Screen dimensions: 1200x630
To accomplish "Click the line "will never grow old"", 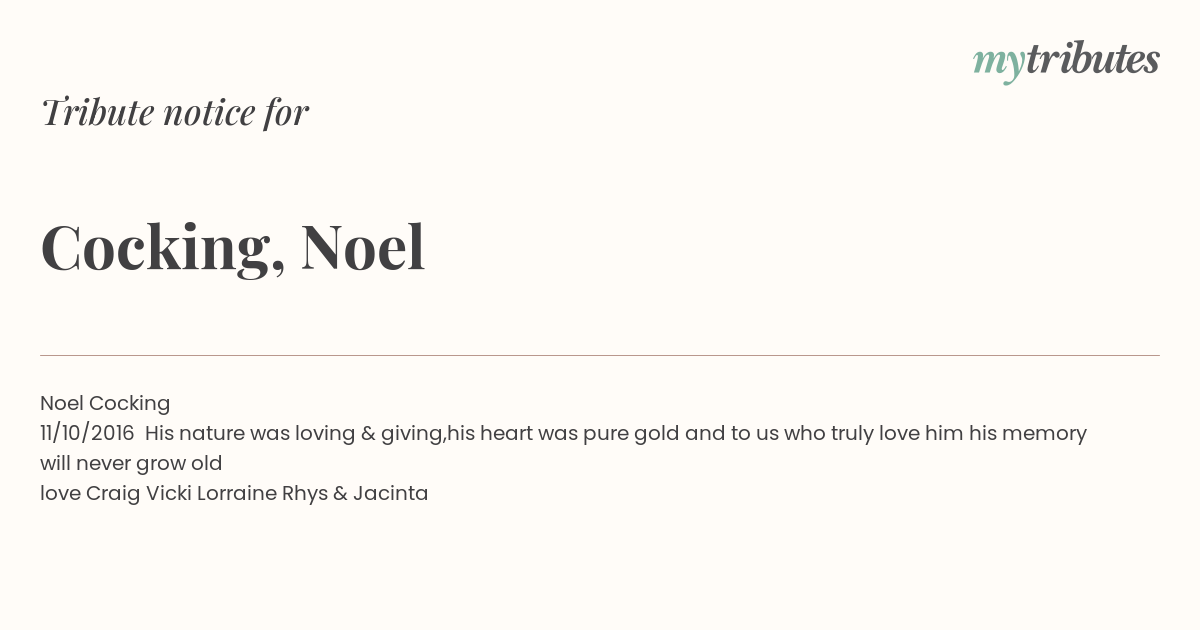I will [131, 464].
